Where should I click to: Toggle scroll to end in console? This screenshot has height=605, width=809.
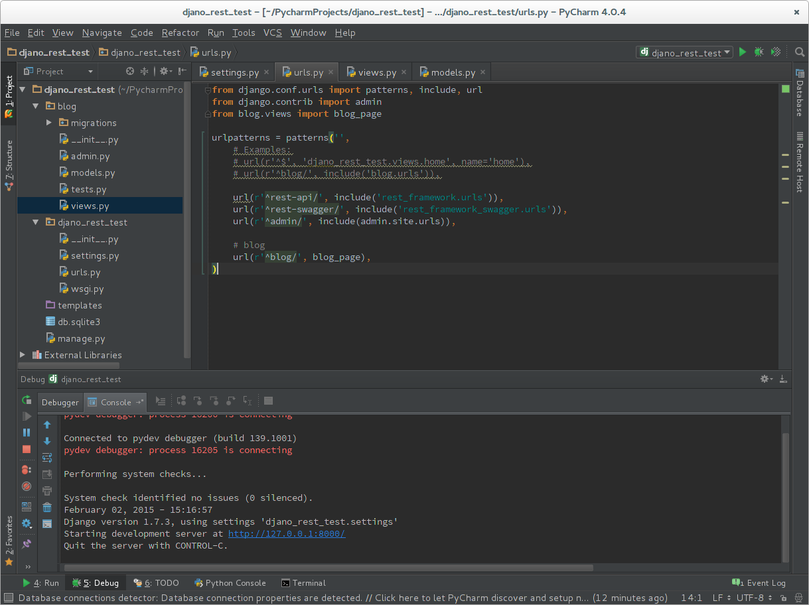tap(47, 474)
